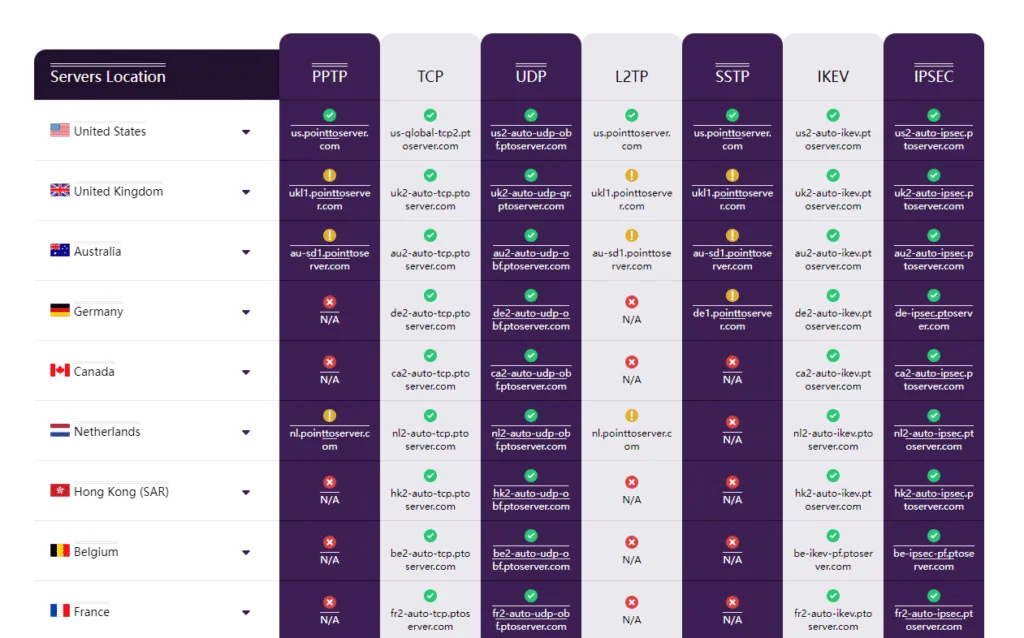Click the red X icon for Canada SSTP

(x=732, y=362)
